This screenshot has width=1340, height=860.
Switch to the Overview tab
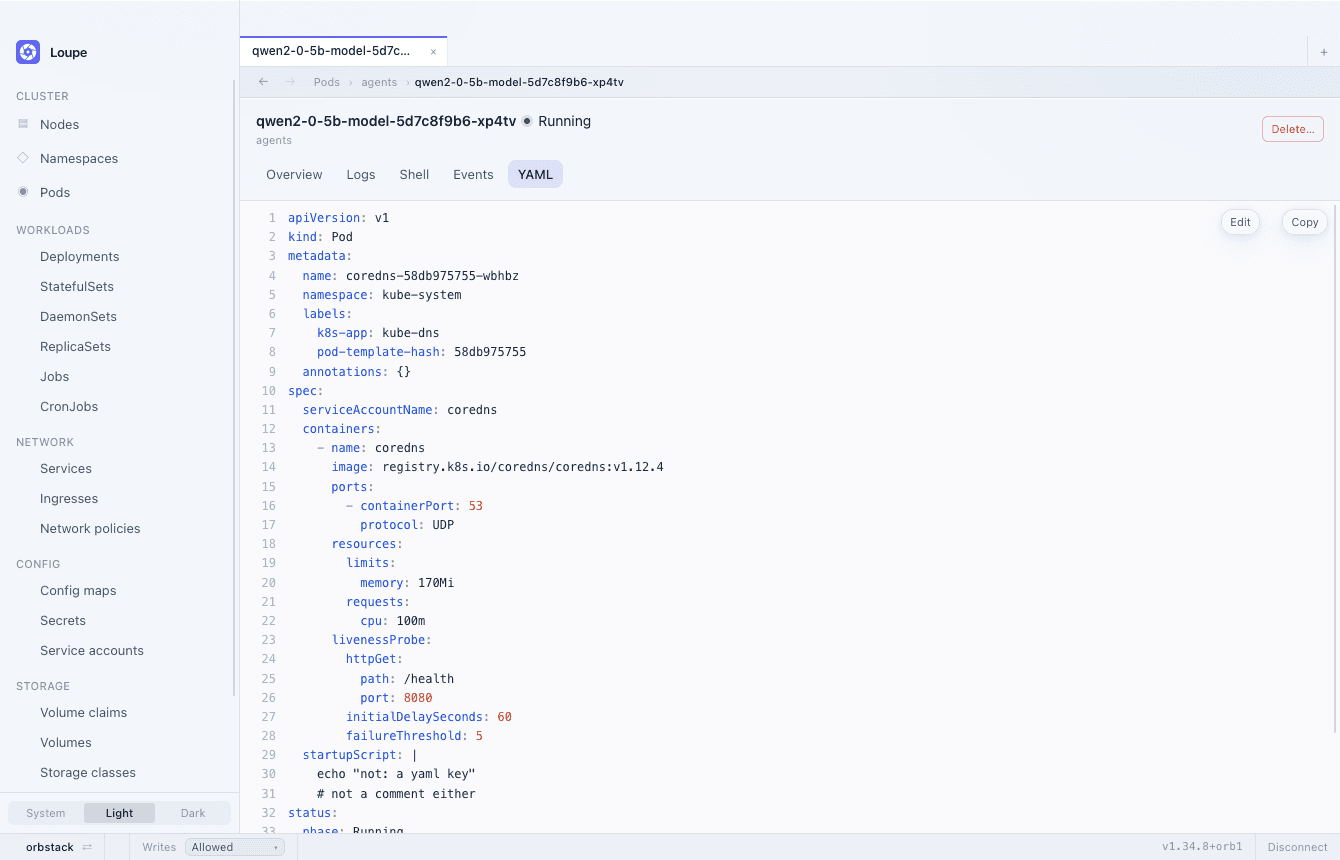tap(294, 174)
